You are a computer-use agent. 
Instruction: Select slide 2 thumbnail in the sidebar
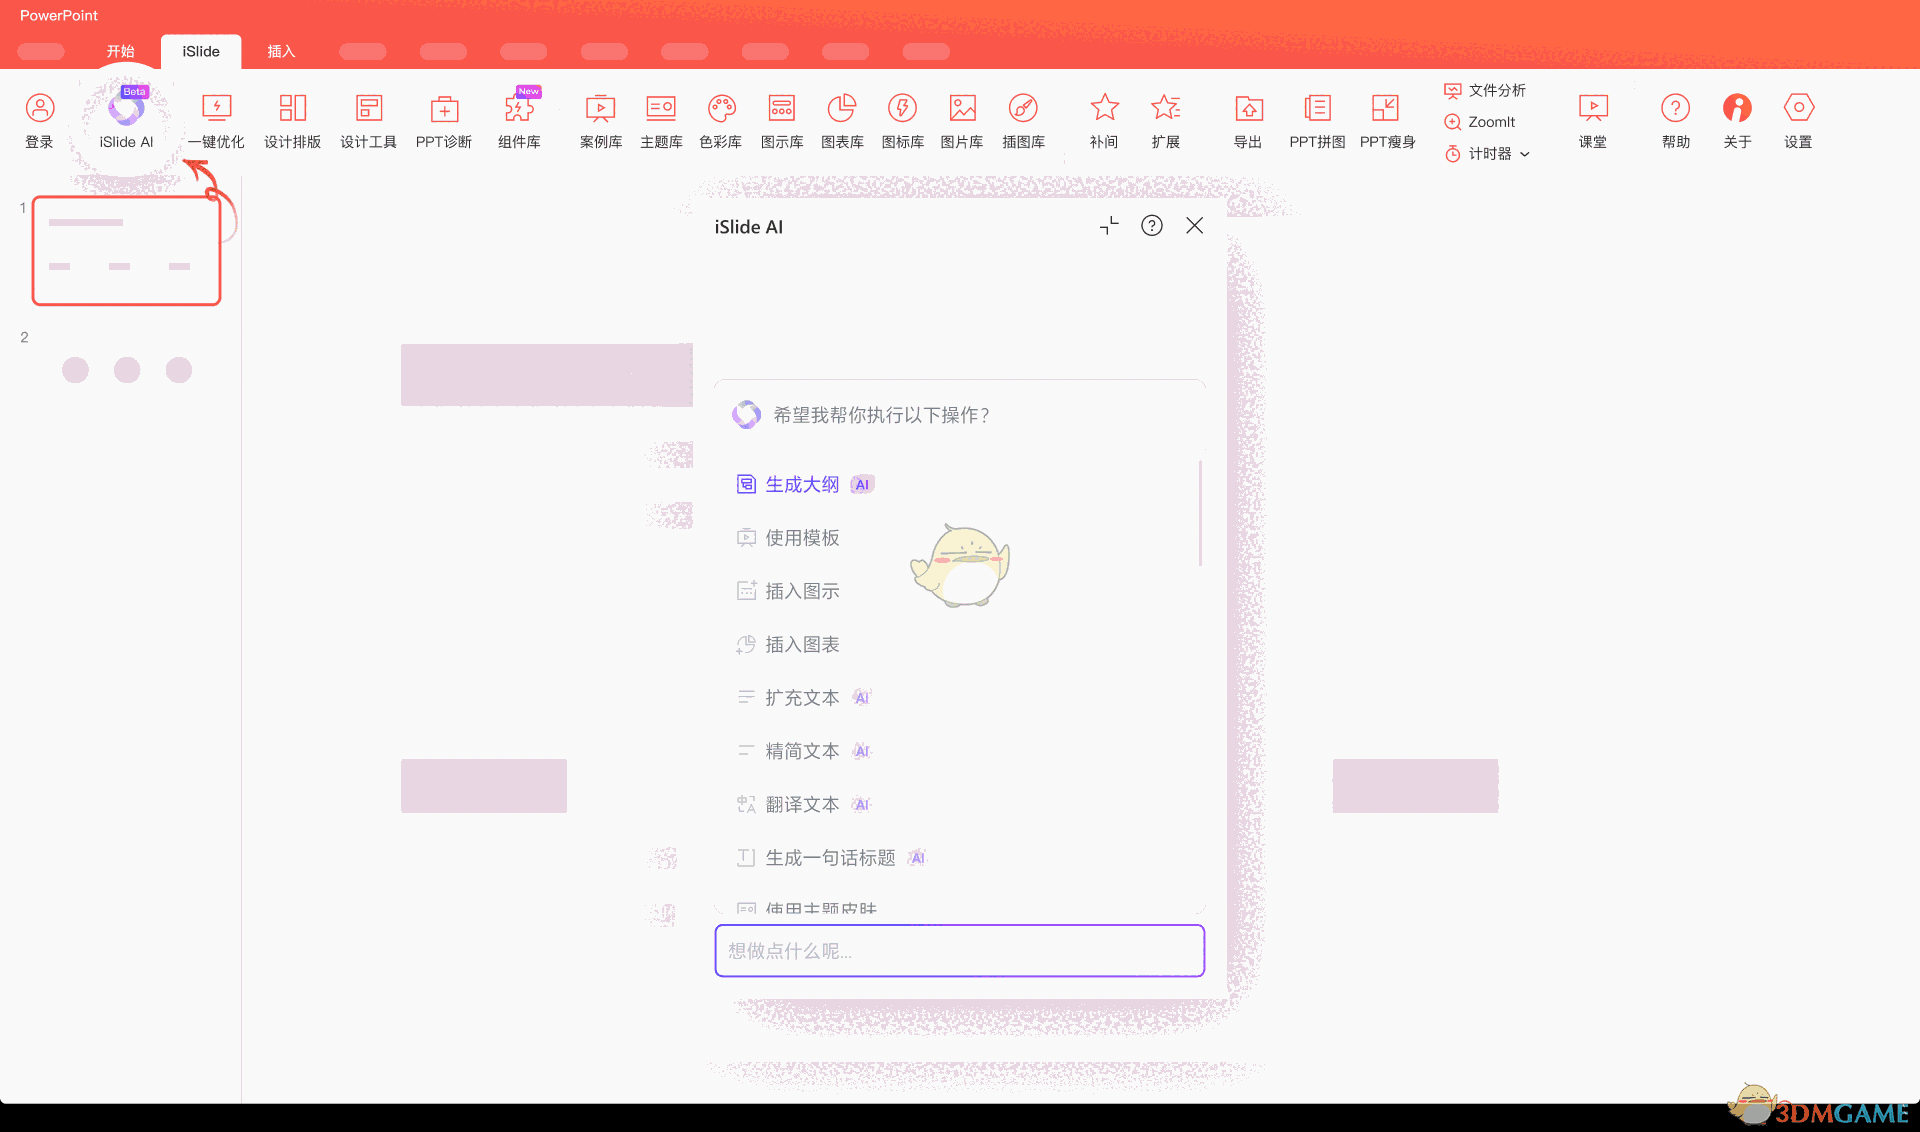tap(127, 370)
